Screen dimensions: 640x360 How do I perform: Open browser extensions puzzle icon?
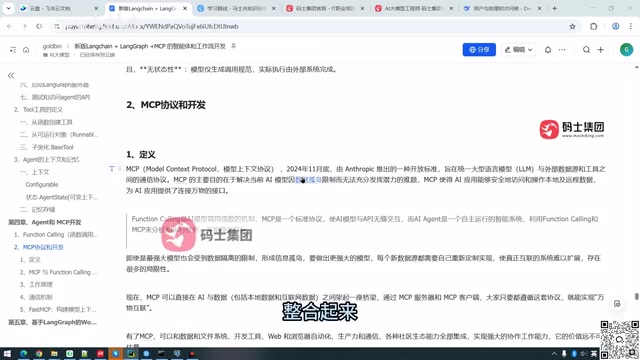tap(593, 27)
